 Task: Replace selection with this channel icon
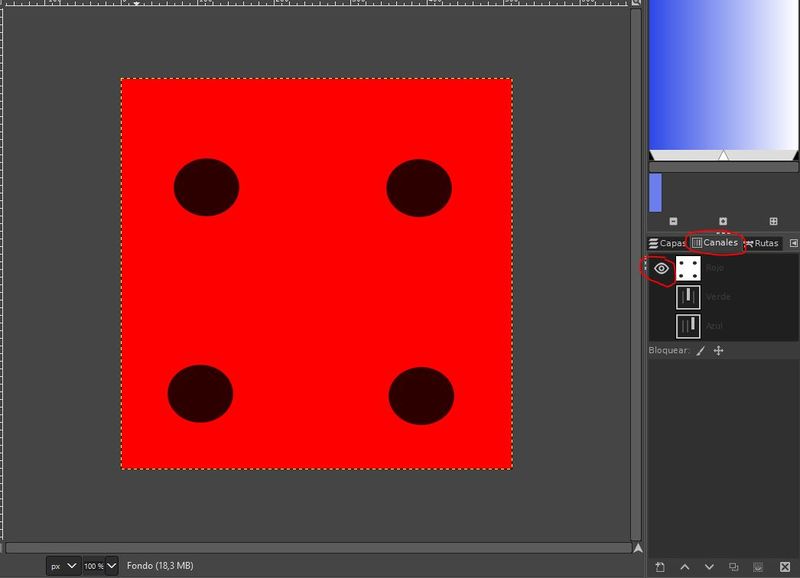coord(758,567)
